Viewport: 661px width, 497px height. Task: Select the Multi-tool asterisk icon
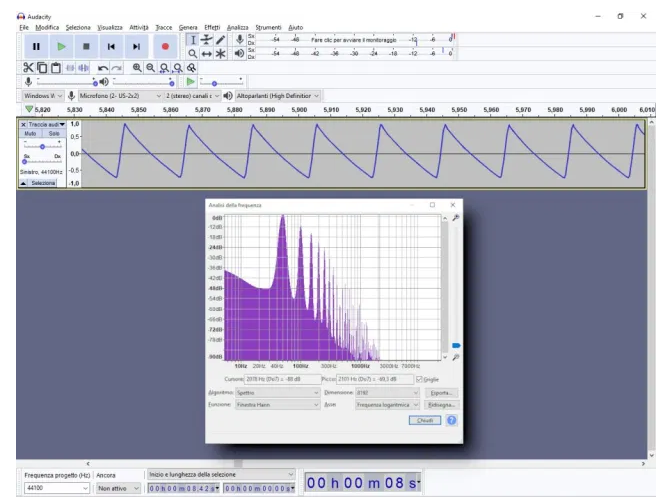pyautogui.click(x=220, y=54)
